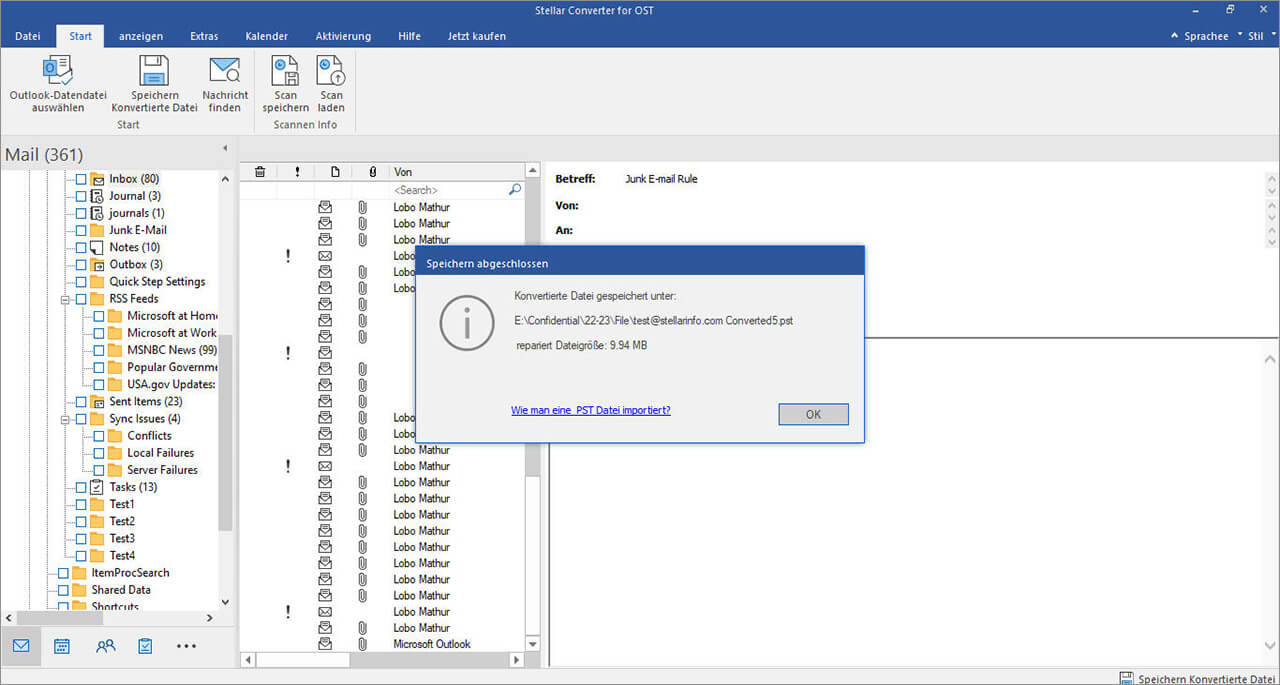1280x685 pixels.
Task: Check the MSNBC News checkbox
Action: (99, 350)
